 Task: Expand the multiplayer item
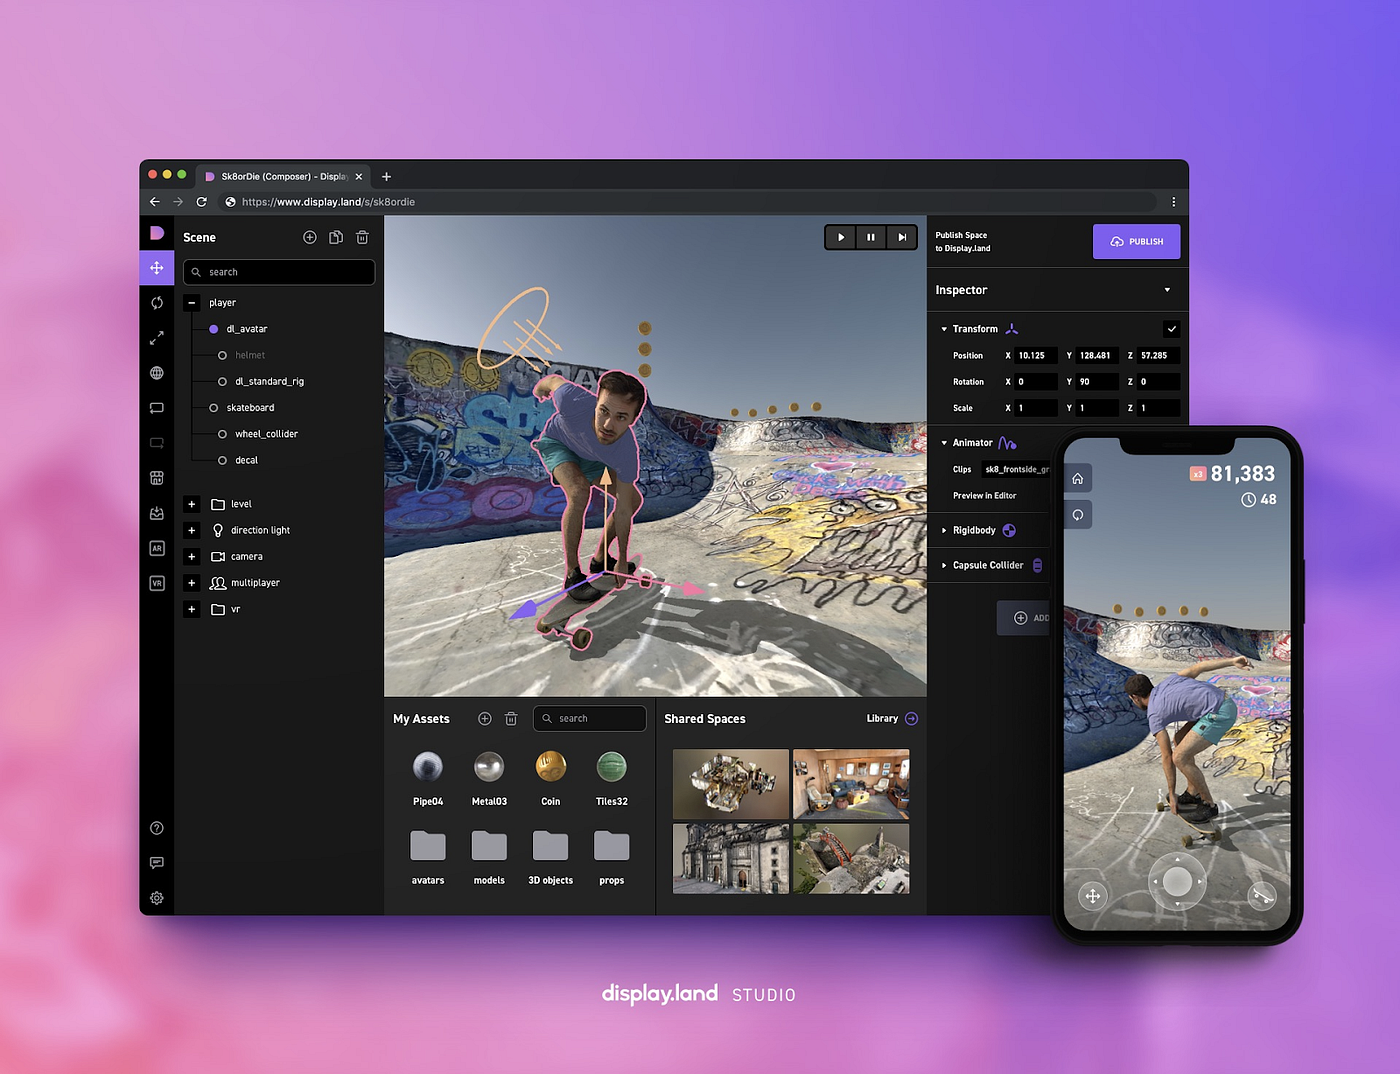pyautogui.click(x=192, y=583)
